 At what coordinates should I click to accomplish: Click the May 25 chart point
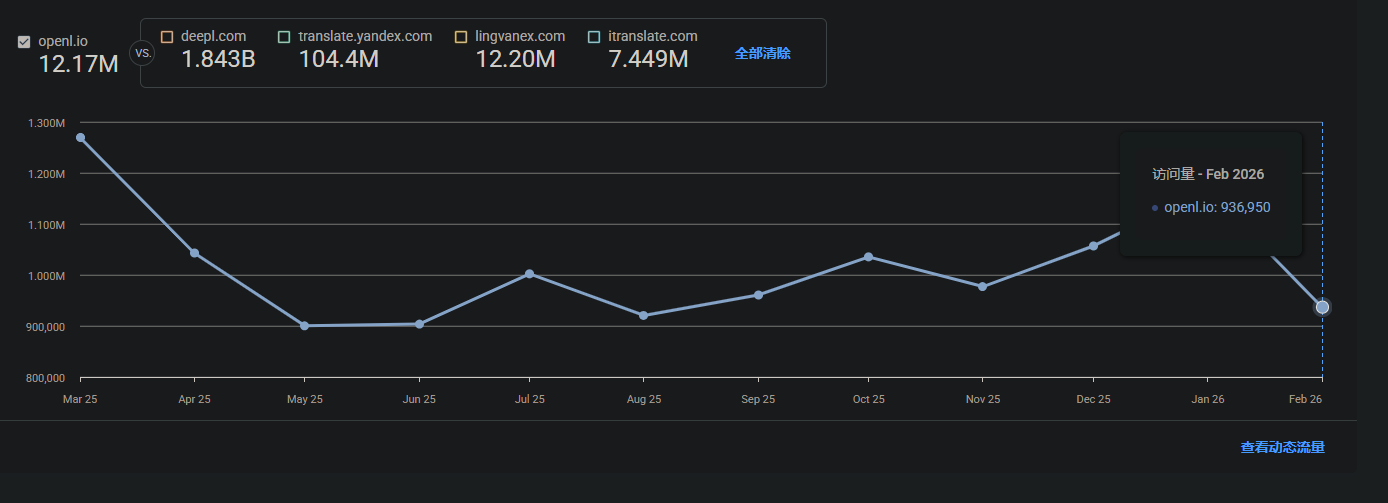[x=305, y=326]
